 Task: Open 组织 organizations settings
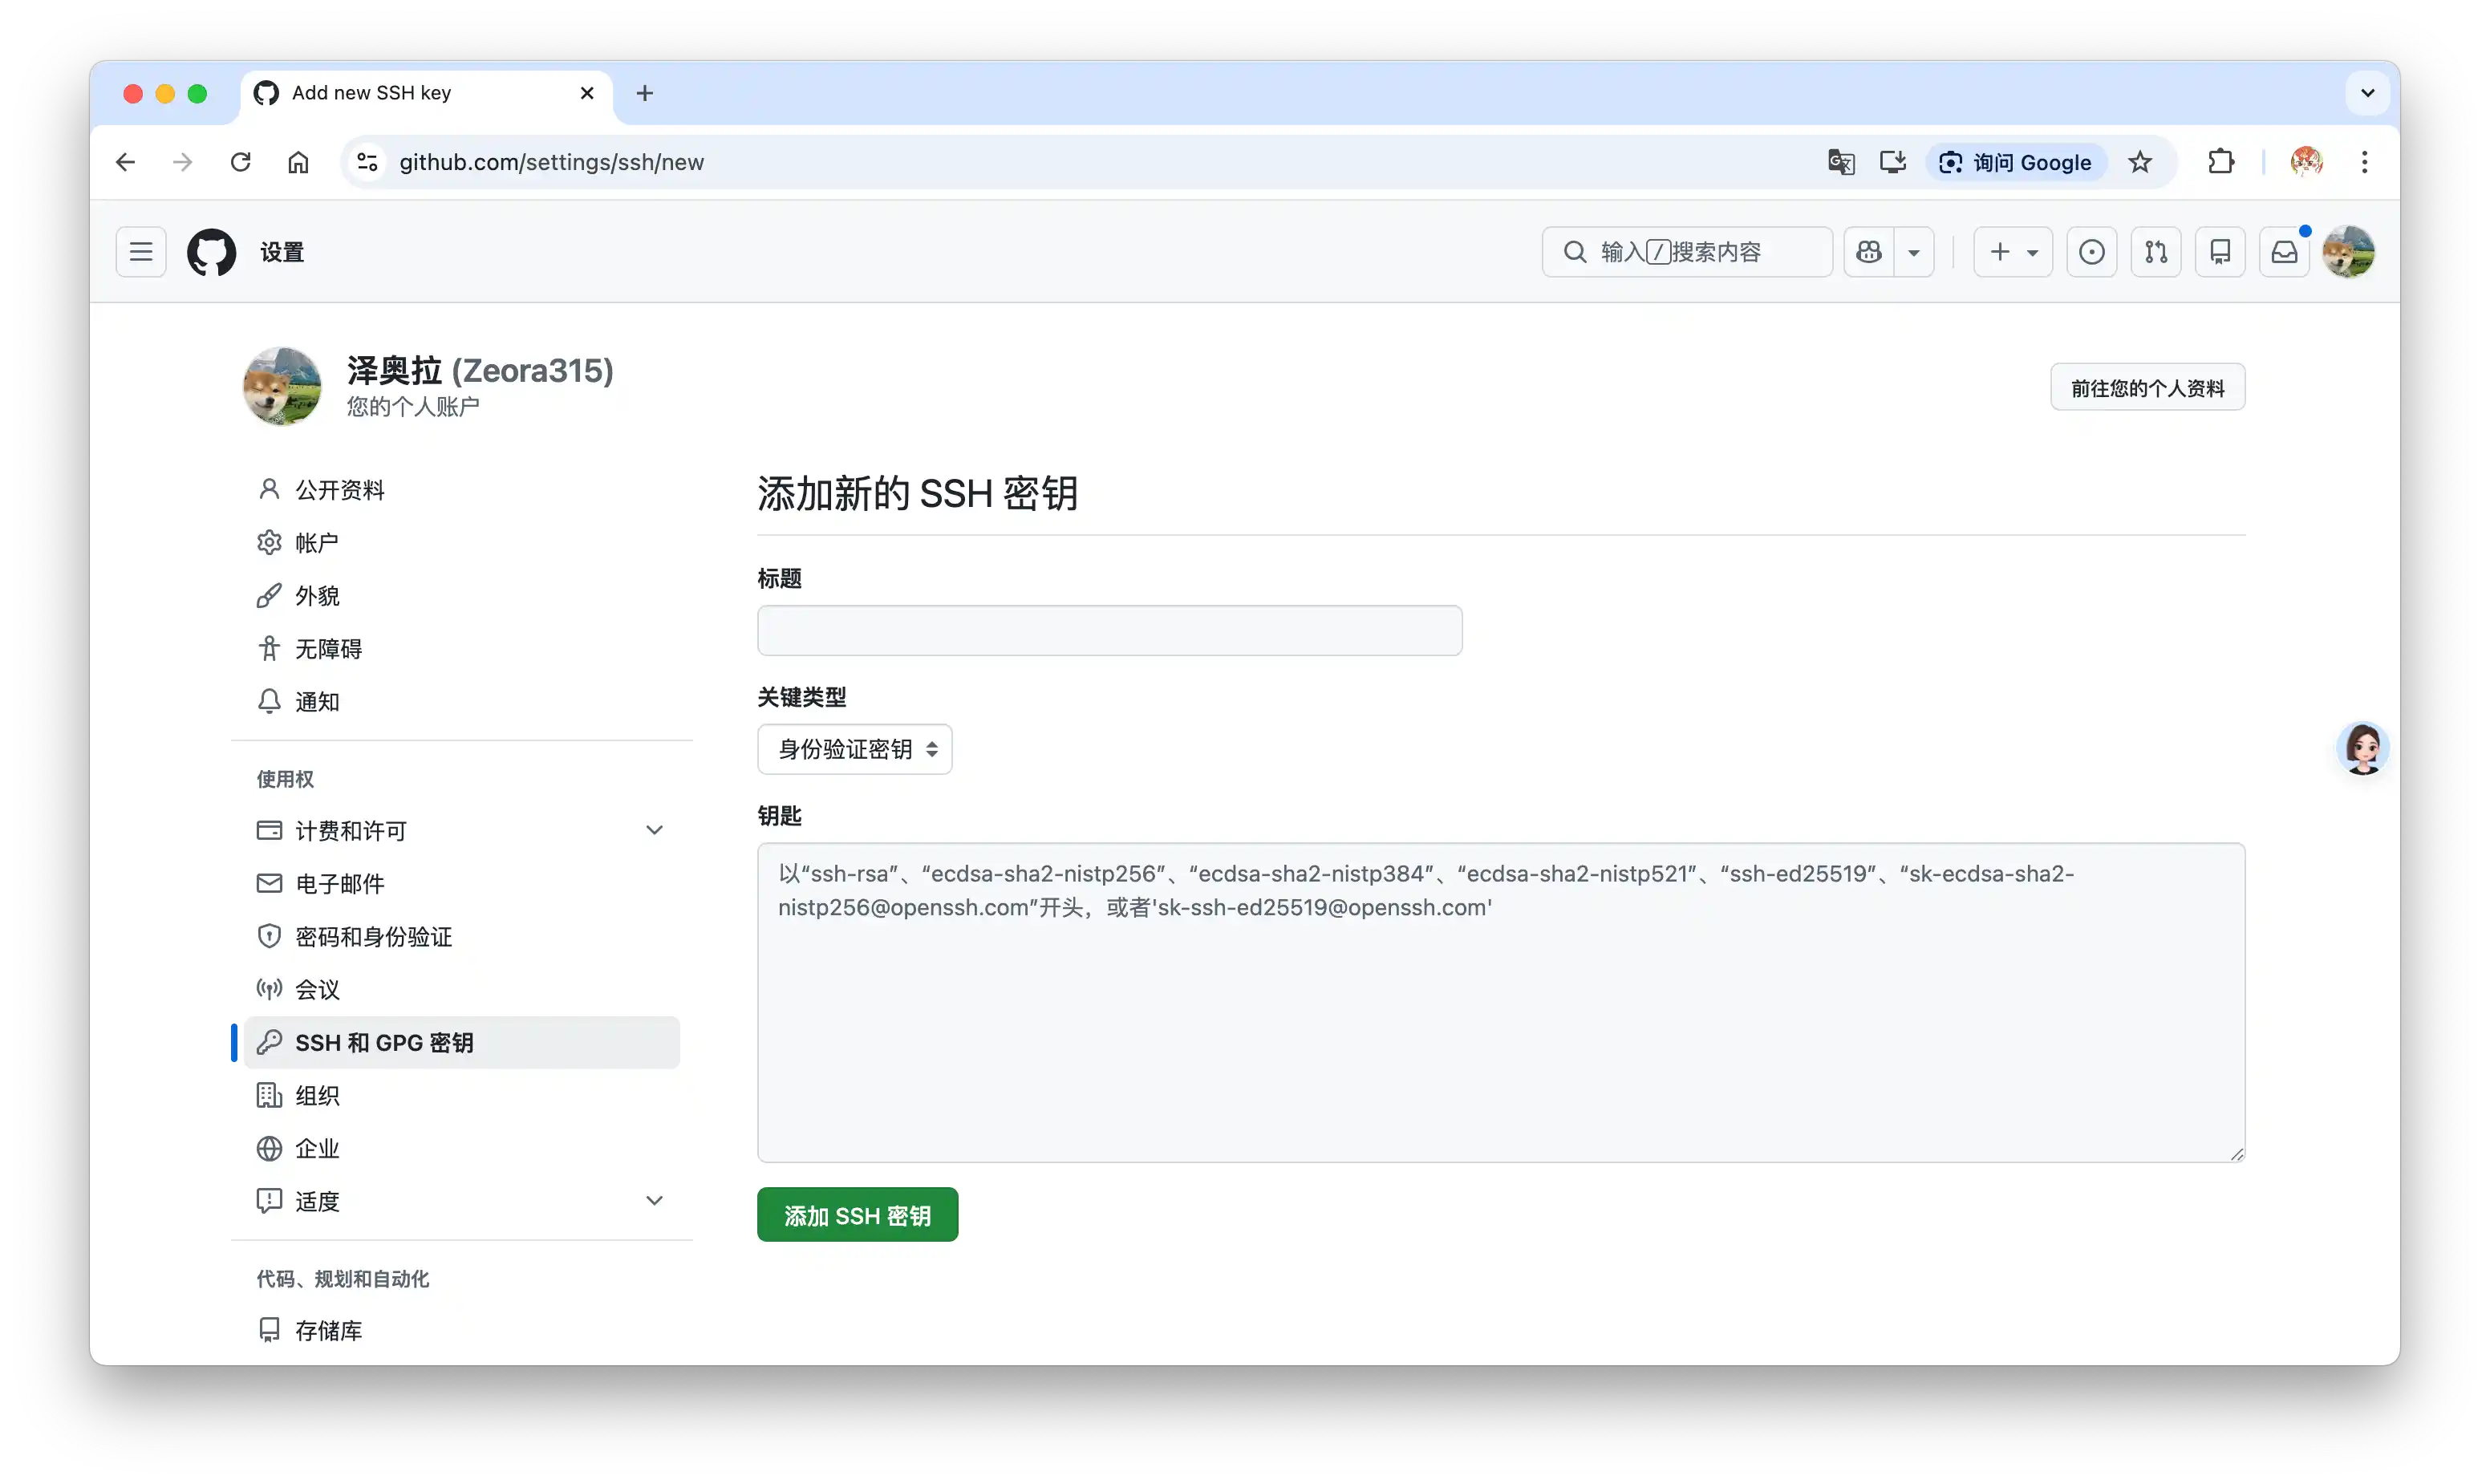tap(461, 1095)
